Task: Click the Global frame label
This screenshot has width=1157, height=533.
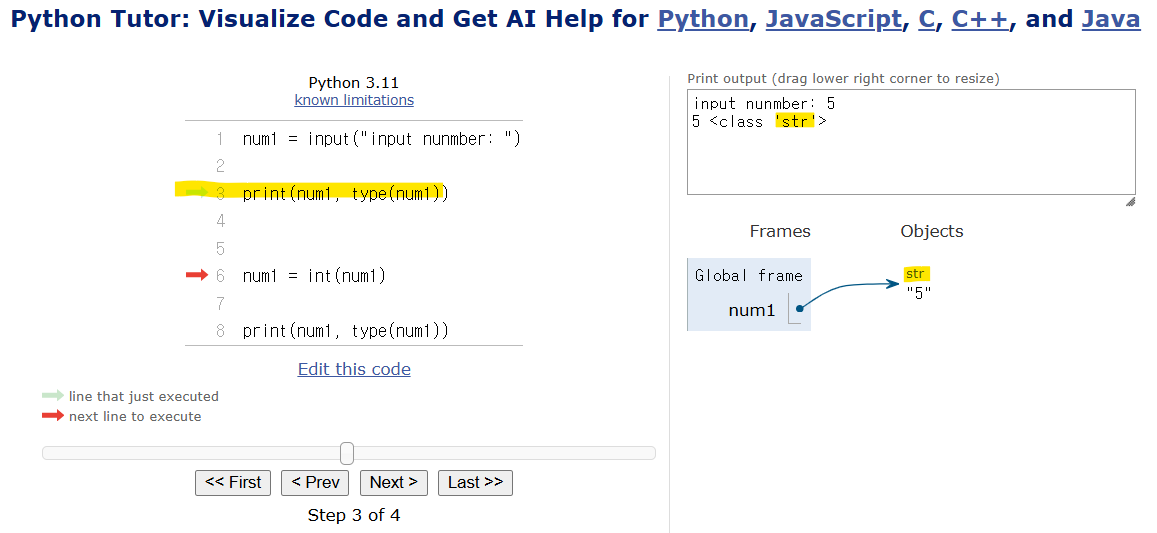Action: pos(748,276)
